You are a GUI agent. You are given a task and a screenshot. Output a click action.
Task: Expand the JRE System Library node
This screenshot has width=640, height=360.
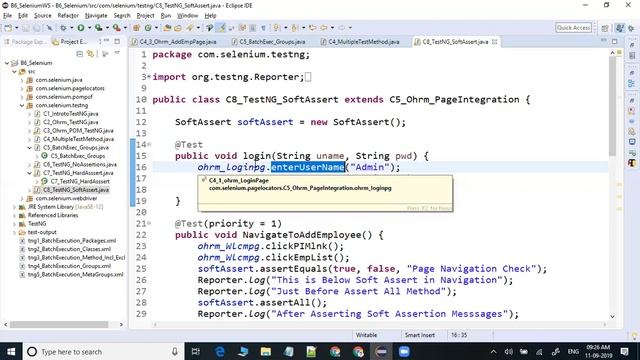14,207
